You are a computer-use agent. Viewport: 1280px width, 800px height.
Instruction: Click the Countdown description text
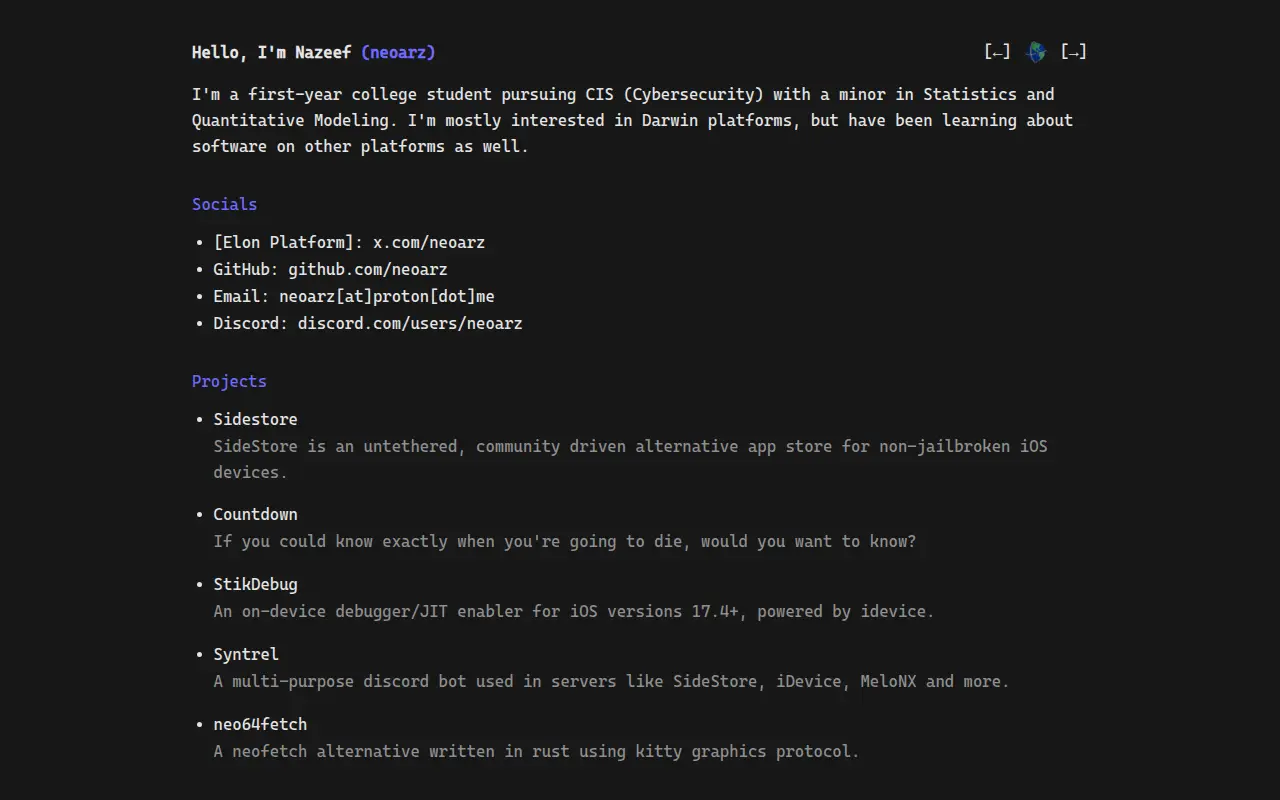point(564,541)
